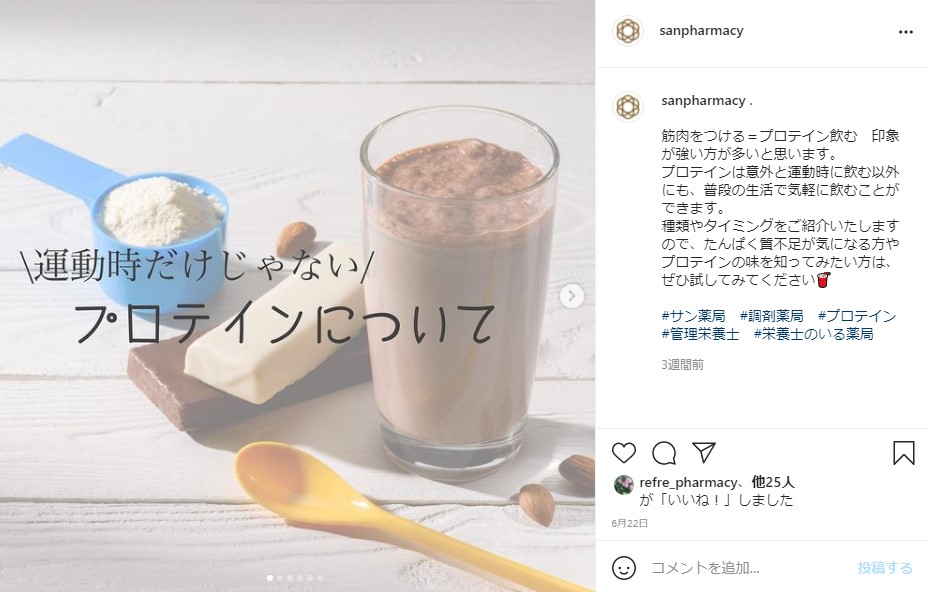Screen dimensions: 927x592
Task: Go to next carousel image arrow
Action: pos(572,296)
